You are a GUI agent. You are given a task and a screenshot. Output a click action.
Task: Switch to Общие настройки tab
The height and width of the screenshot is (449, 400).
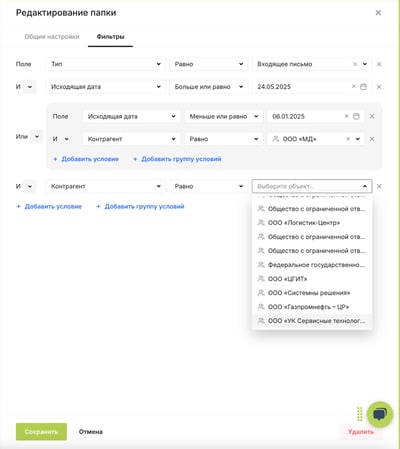point(52,37)
